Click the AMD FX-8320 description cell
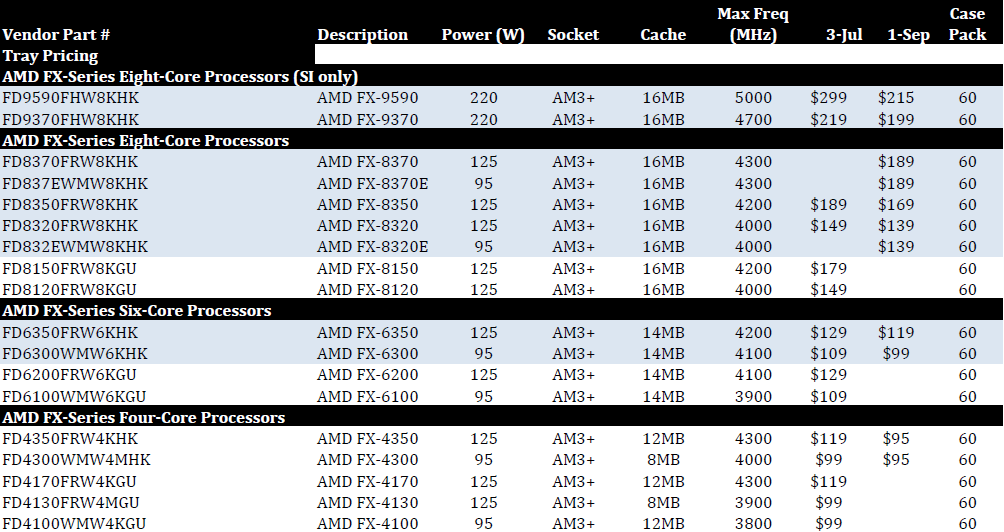 pos(368,226)
